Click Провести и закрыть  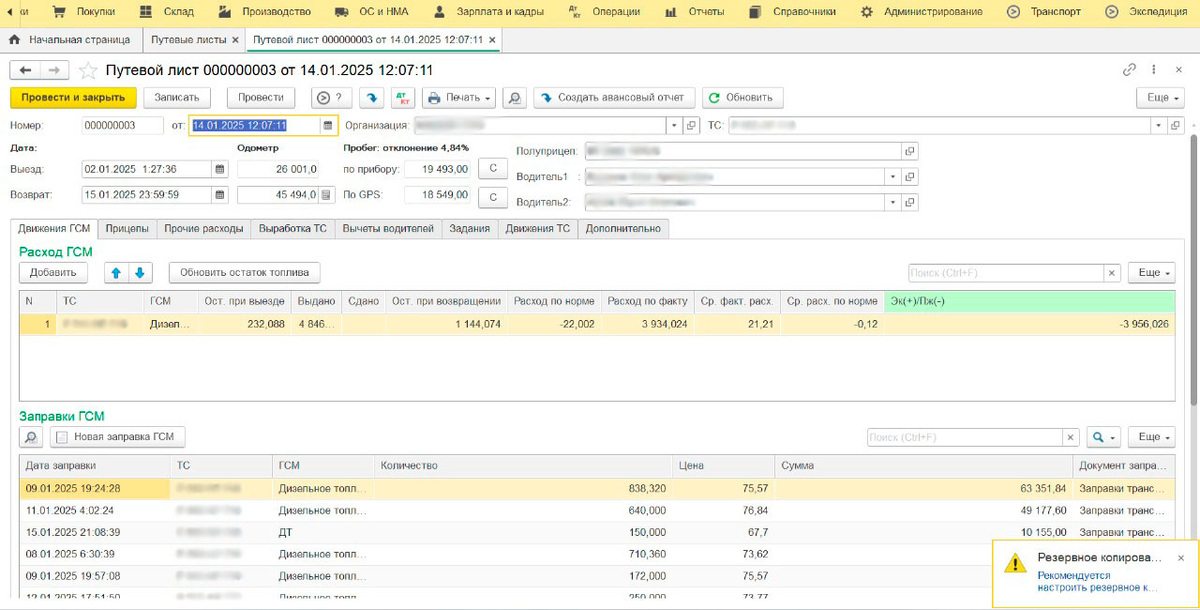tap(73, 97)
